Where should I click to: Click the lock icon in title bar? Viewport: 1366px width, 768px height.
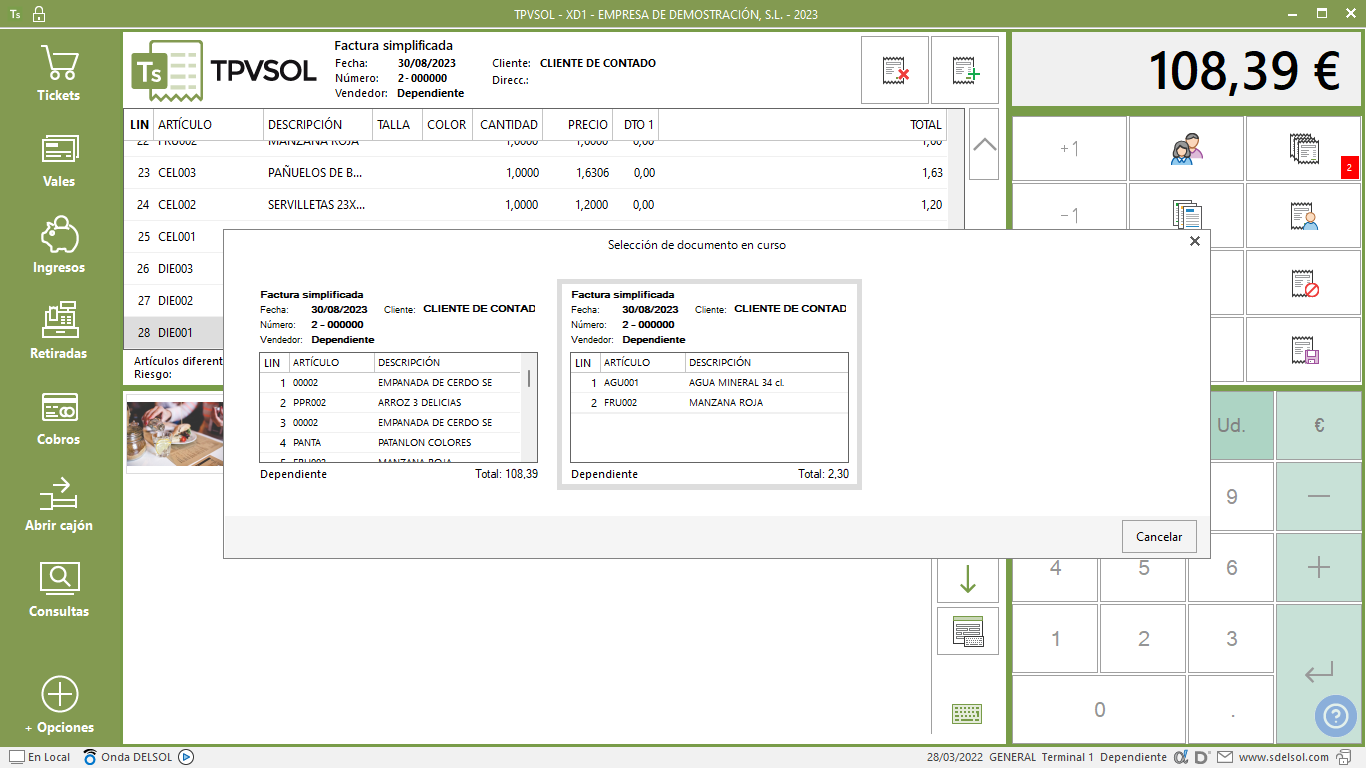(39, 14)
